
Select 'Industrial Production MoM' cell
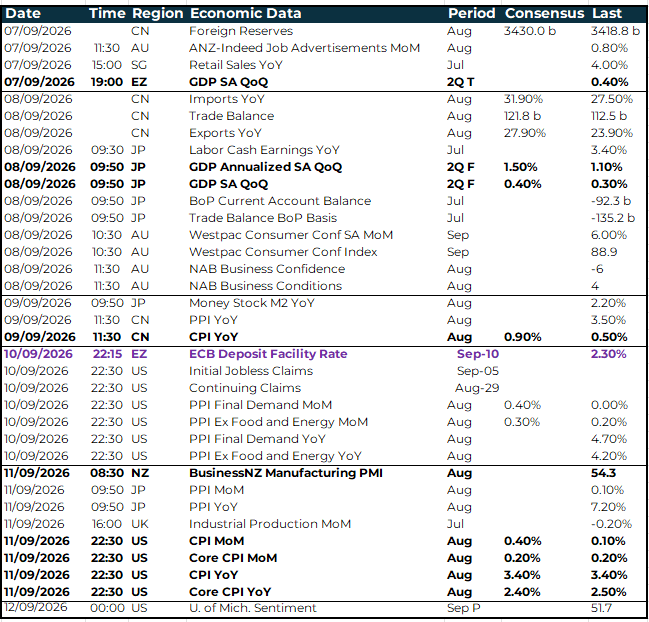coord(270,524)
